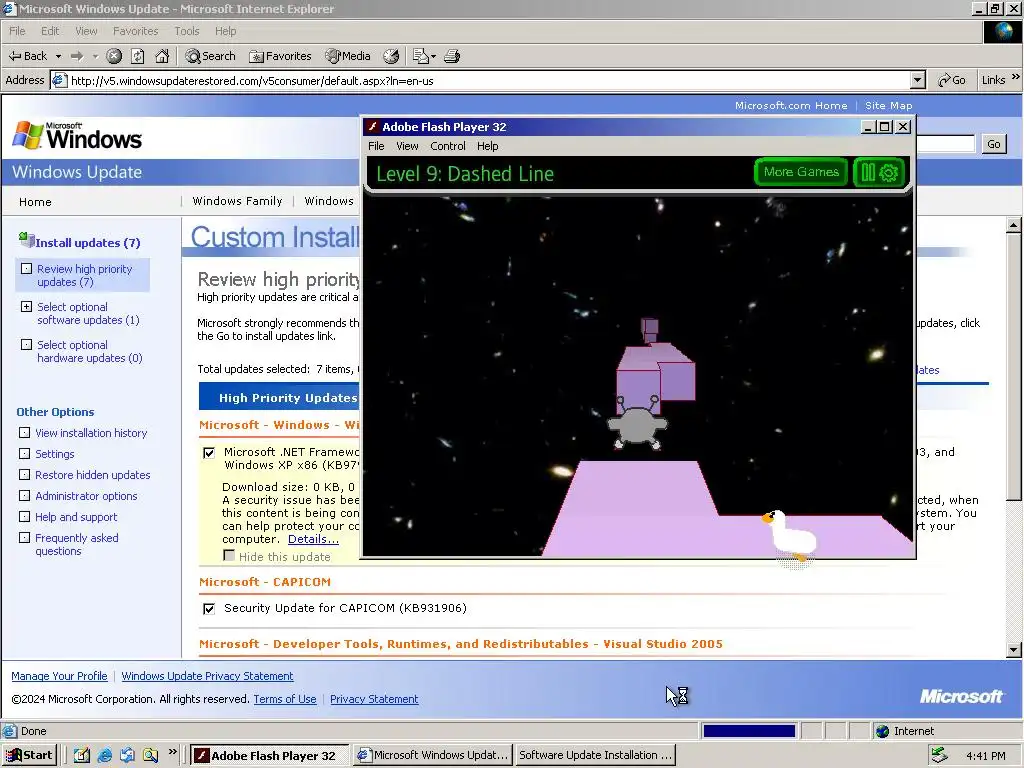Tick the Hide this update checkbox
The height and width of the screenshot is (768, 1024).
[x=229, y=556]
